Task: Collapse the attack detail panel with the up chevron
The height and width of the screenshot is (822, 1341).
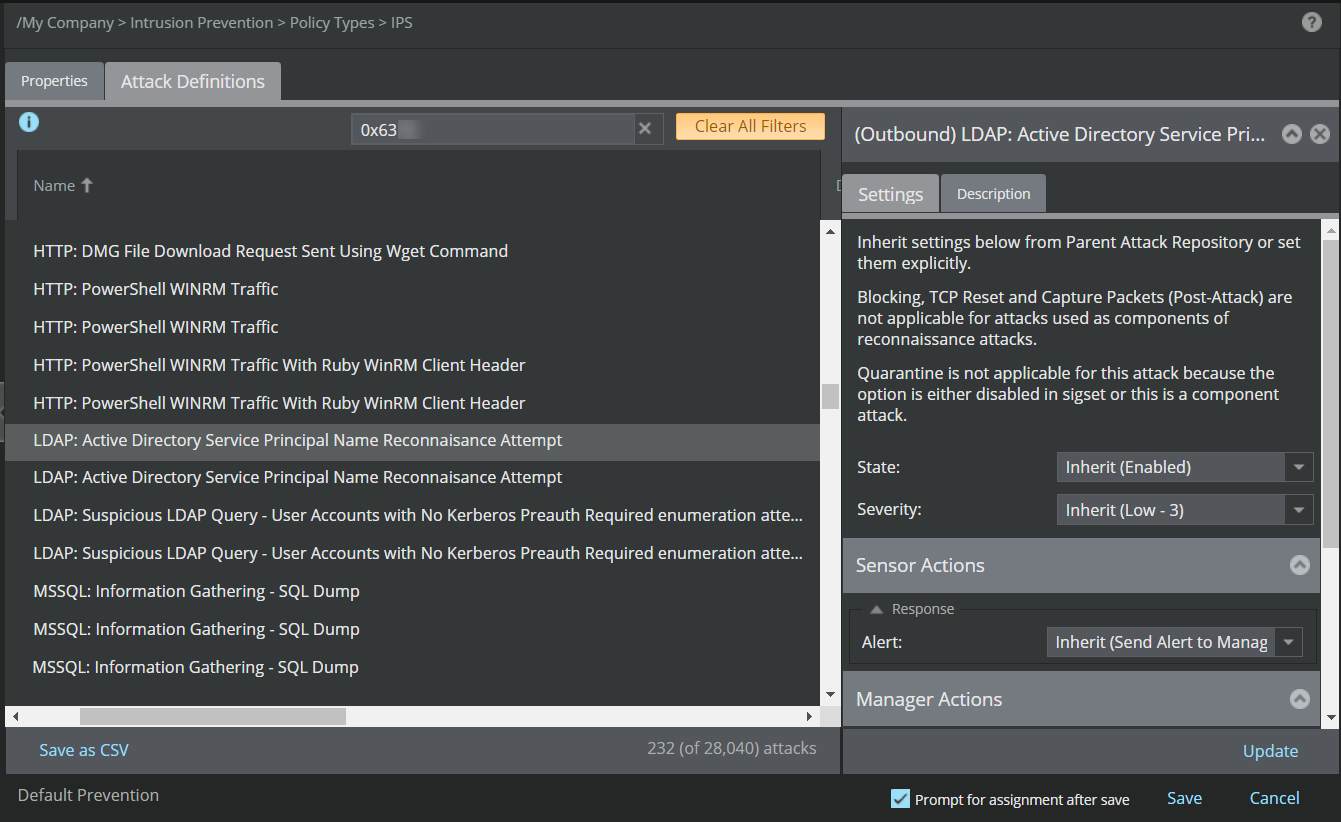Action: pos(1292,134)
